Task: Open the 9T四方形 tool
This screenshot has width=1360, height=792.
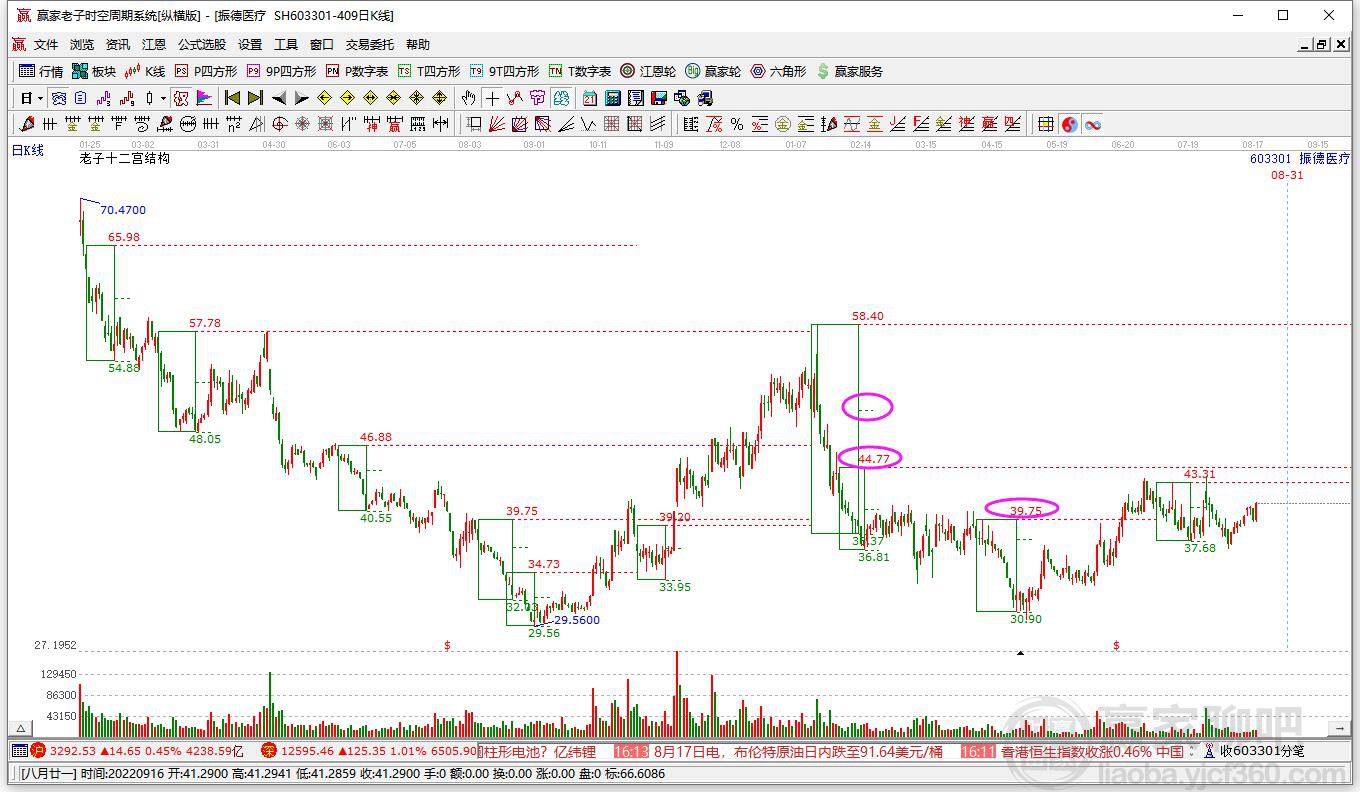Action: click(x=504, y=71)
